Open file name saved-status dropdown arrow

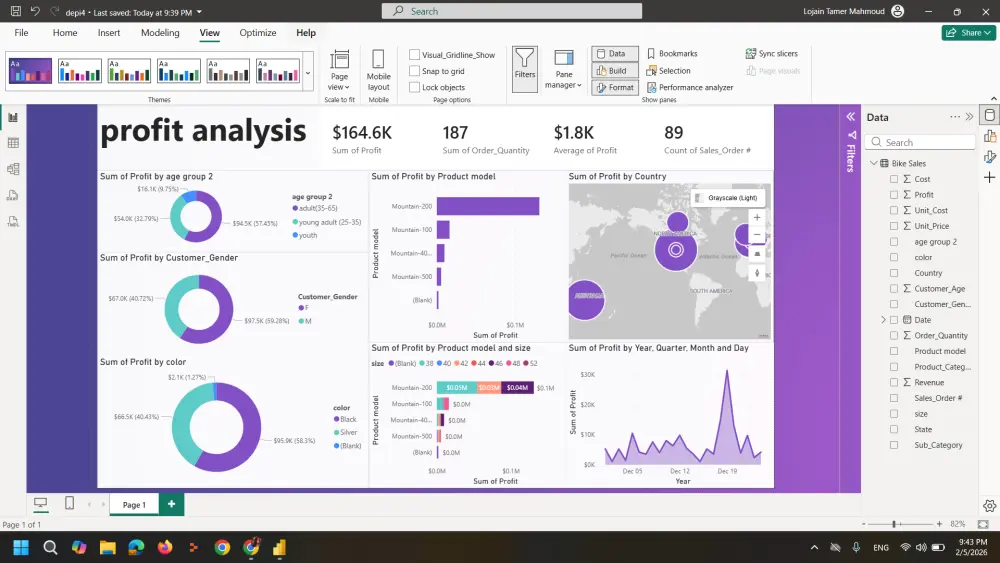pos(199,12)
